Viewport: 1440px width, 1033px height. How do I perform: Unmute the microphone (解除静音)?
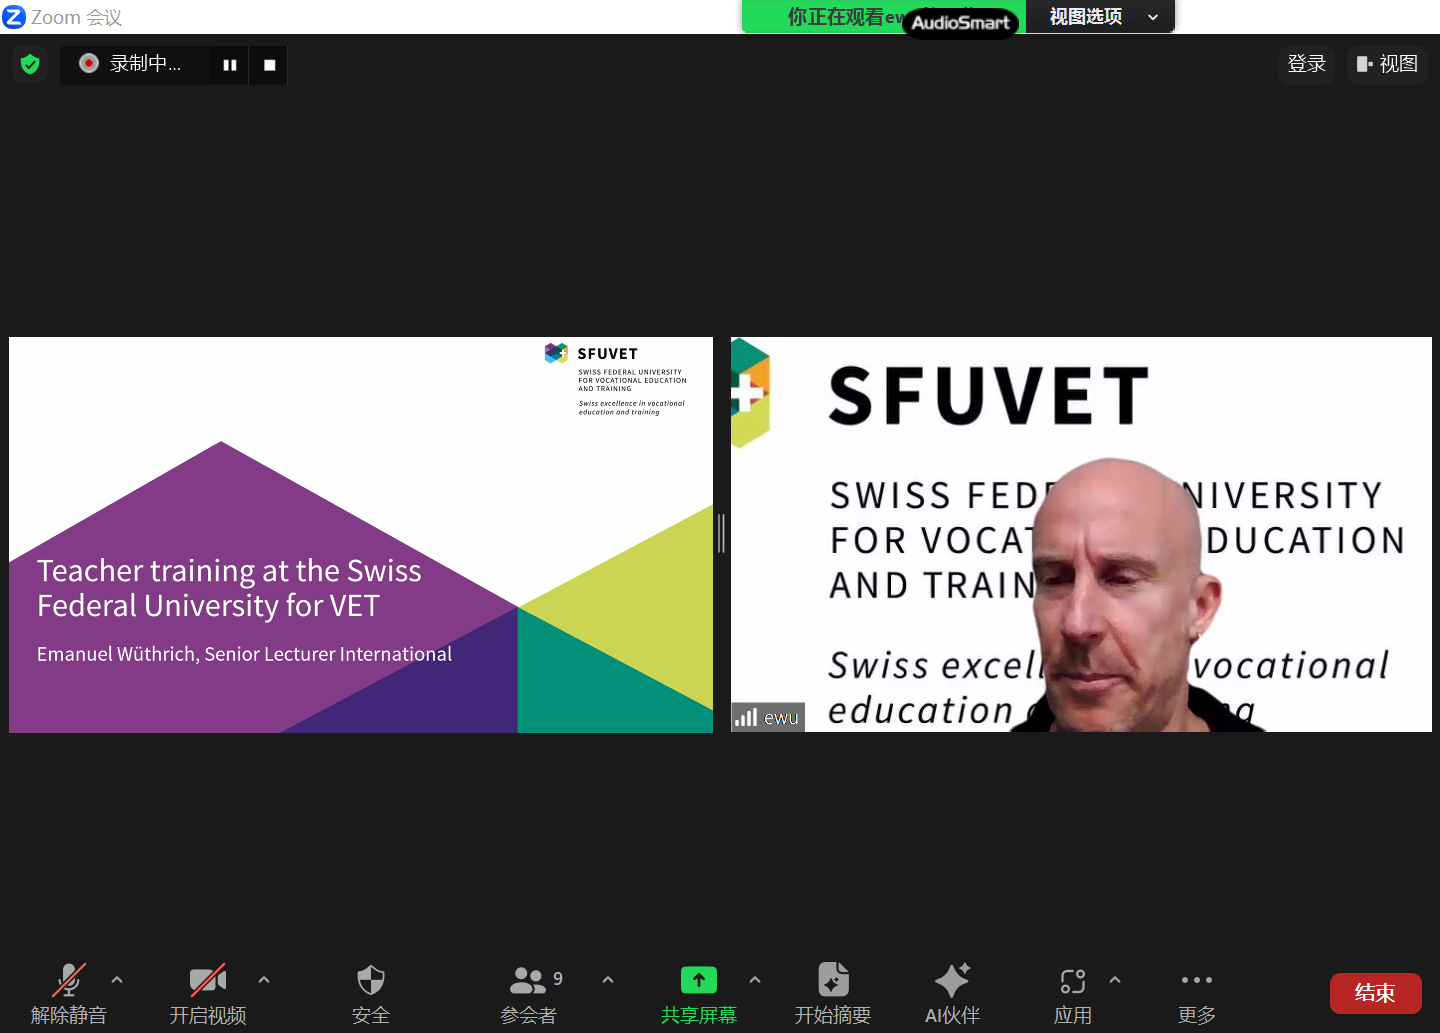point(68,992)
